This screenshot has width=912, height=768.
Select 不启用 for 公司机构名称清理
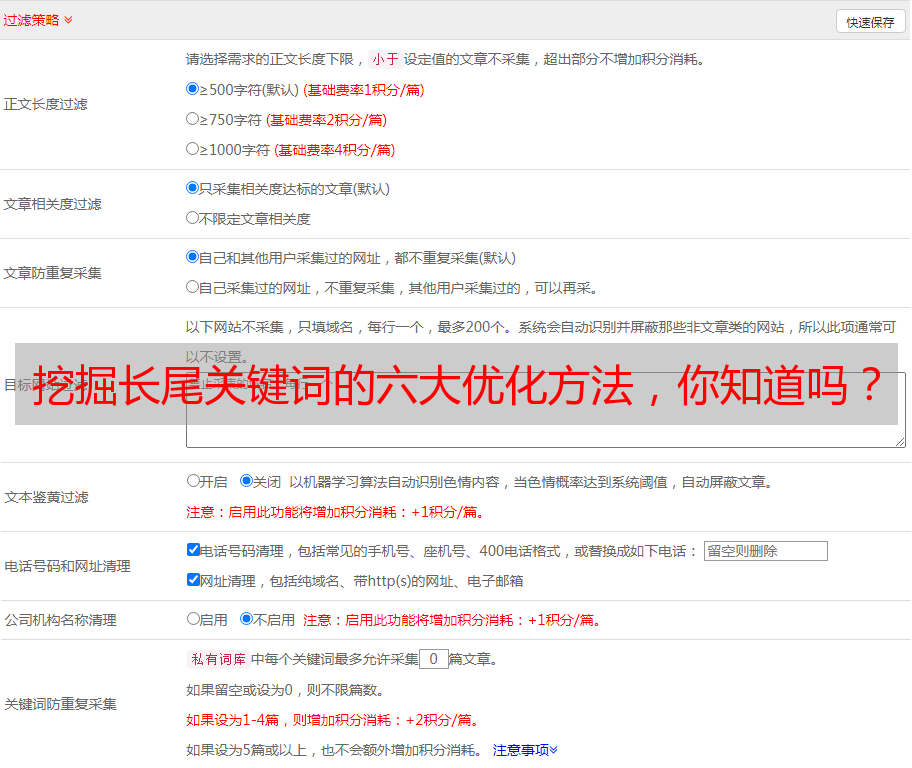tap(246, 619)
